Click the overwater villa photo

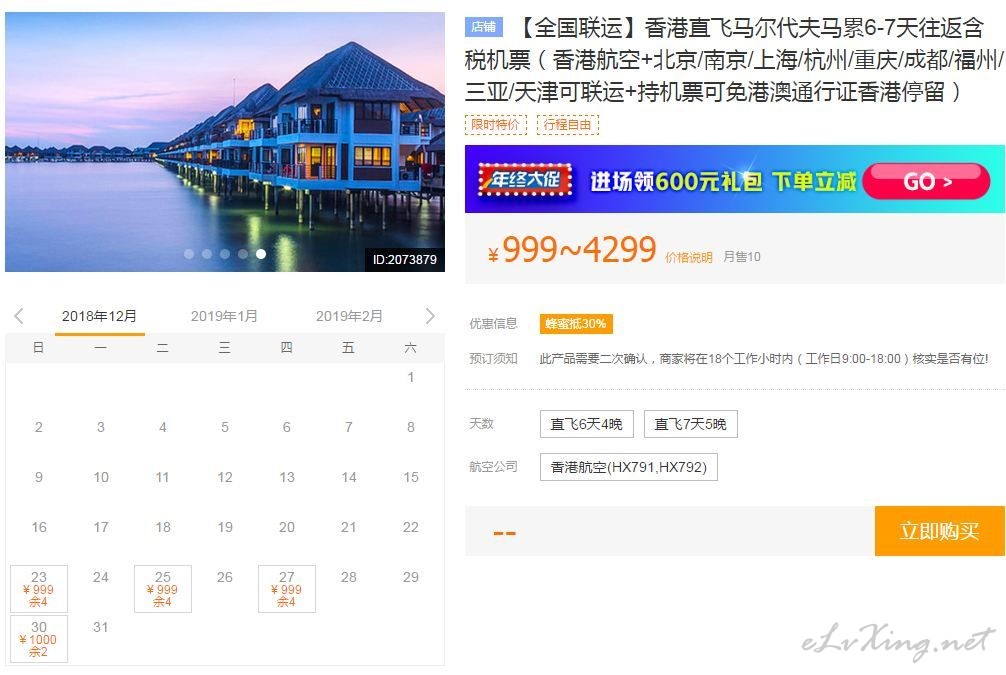225,142
